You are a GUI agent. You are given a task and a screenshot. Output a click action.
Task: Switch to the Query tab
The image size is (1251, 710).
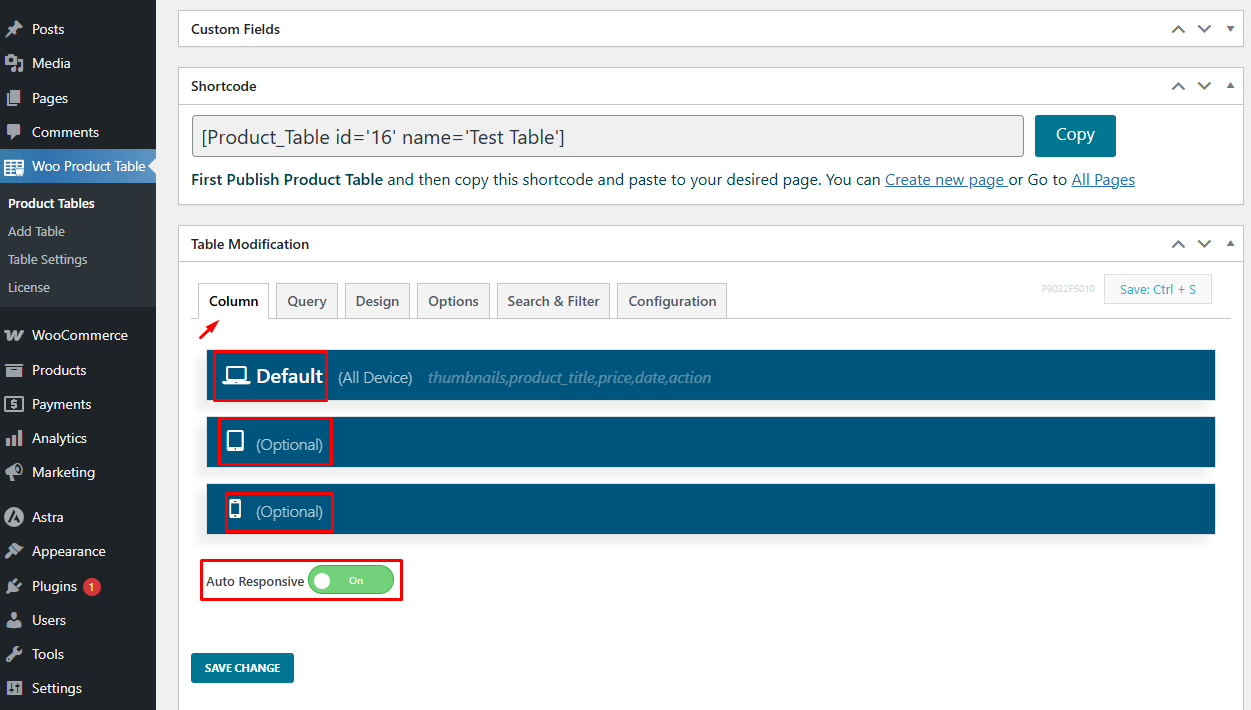point(307,301)
